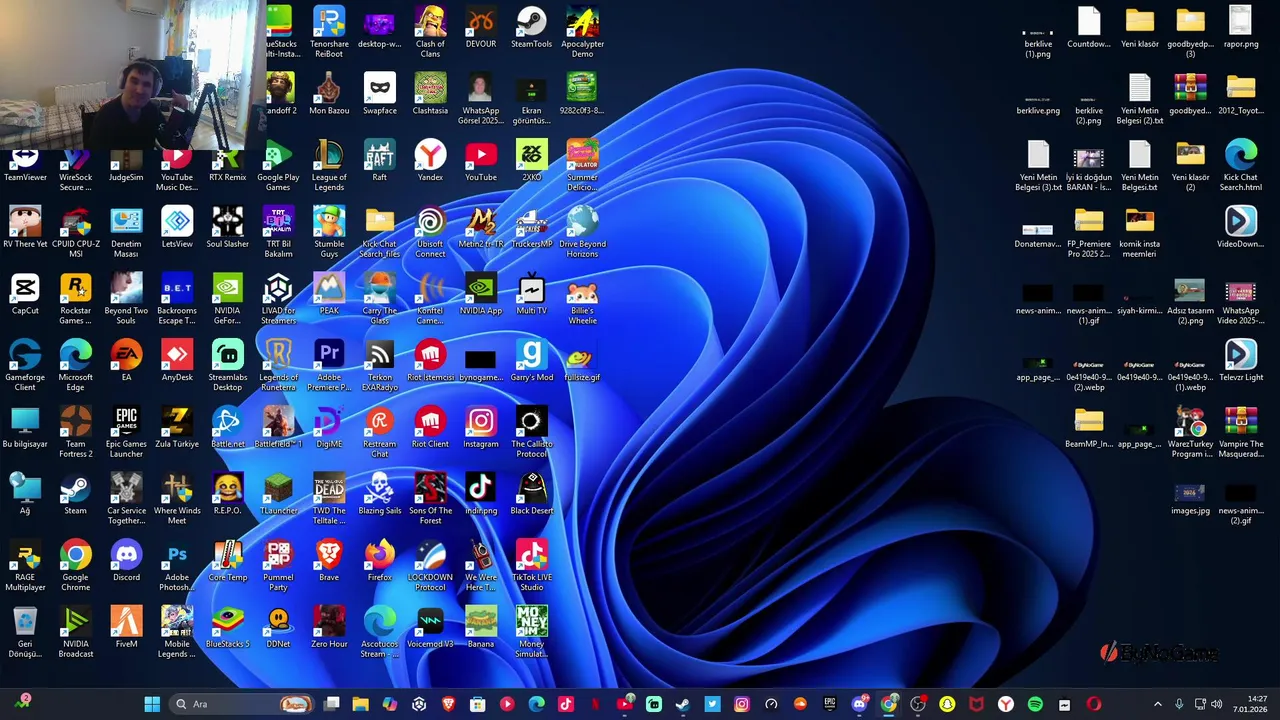Focus the Ara taskbar search box

pyautogui.click(x=242, y=704)
